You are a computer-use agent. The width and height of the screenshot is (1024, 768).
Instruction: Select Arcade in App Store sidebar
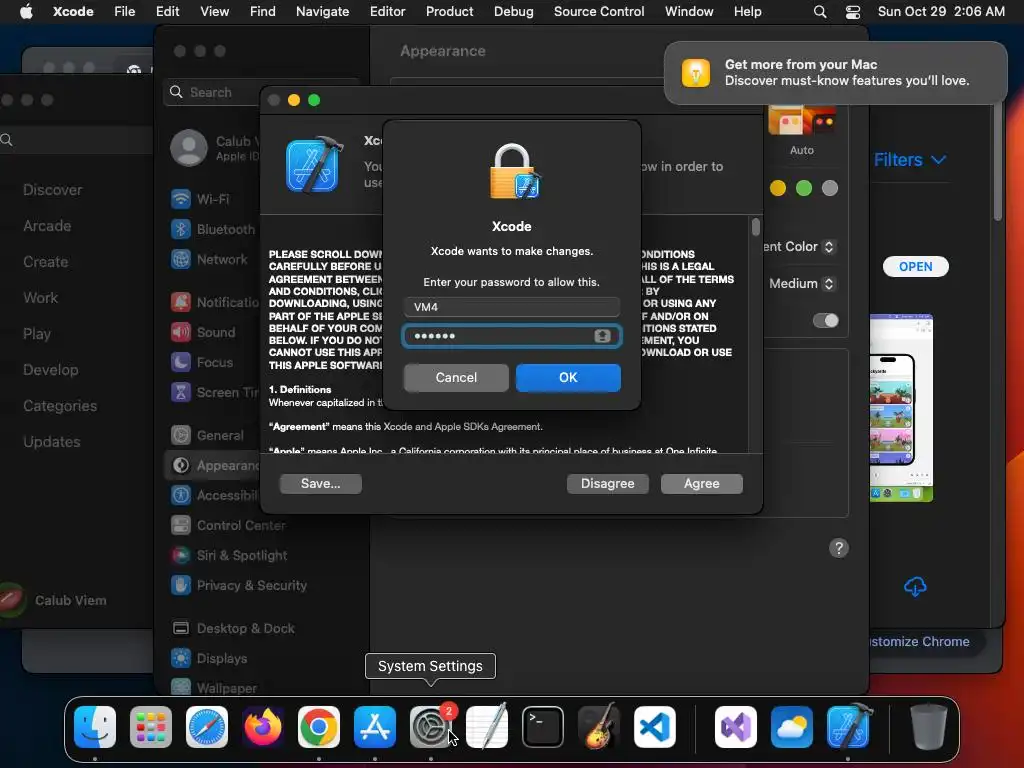click(47, 226)
